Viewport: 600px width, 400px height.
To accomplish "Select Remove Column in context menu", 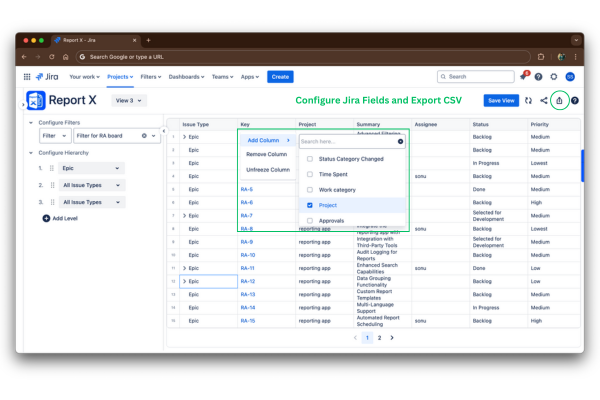I will tap(267, 154).
